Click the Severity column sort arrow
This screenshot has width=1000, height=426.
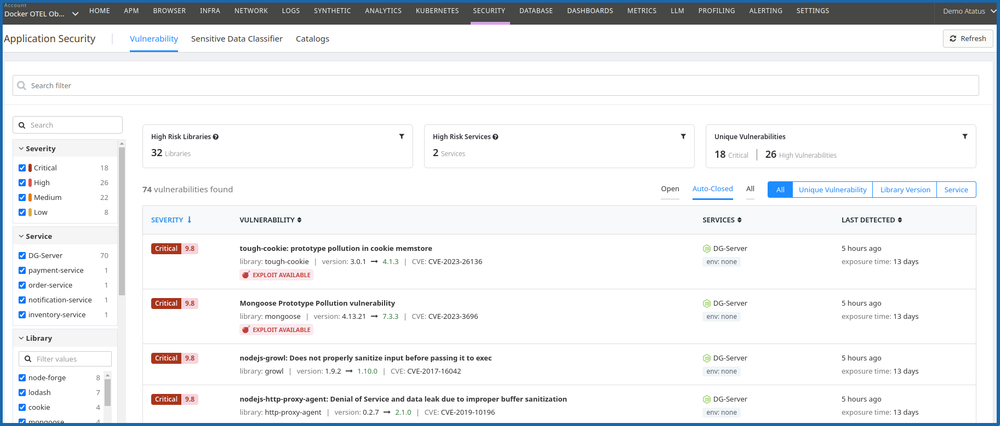(x=190, y=220)
